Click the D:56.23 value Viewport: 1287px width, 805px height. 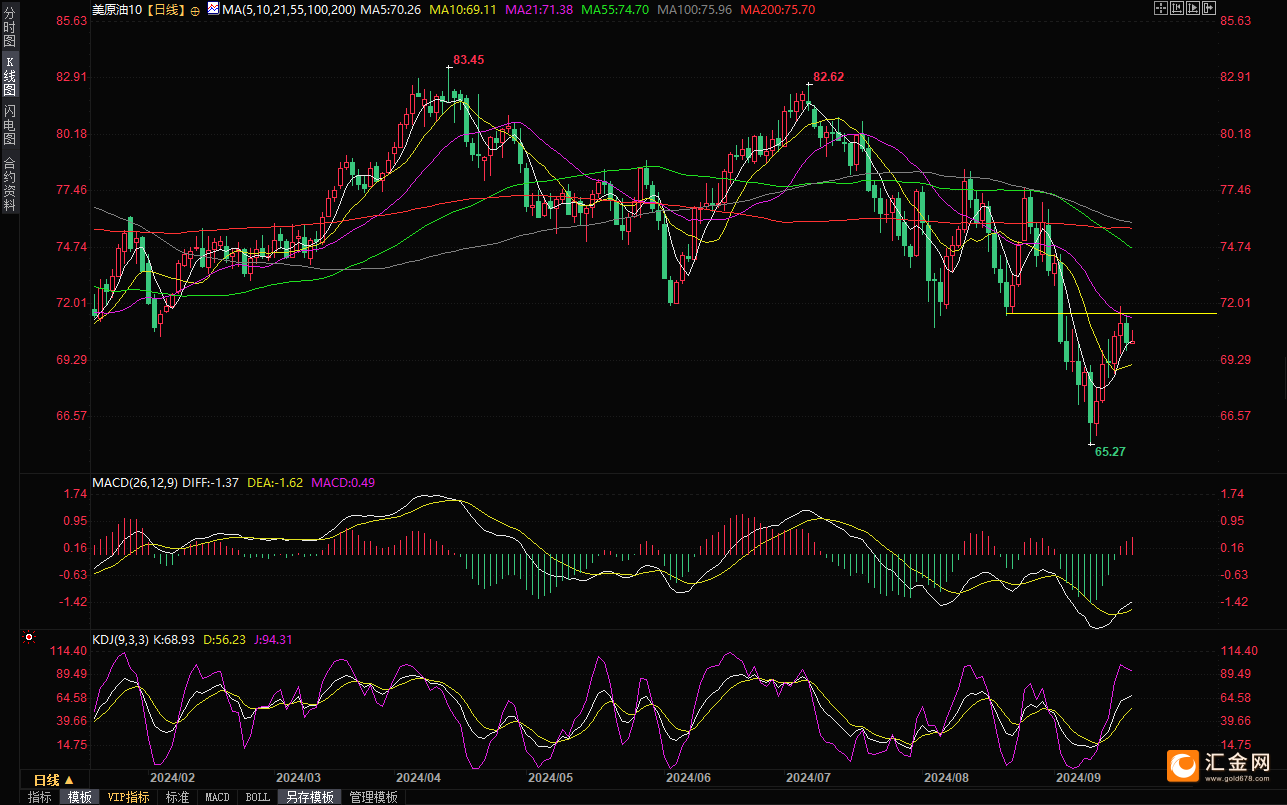click(x=225, y=639)
